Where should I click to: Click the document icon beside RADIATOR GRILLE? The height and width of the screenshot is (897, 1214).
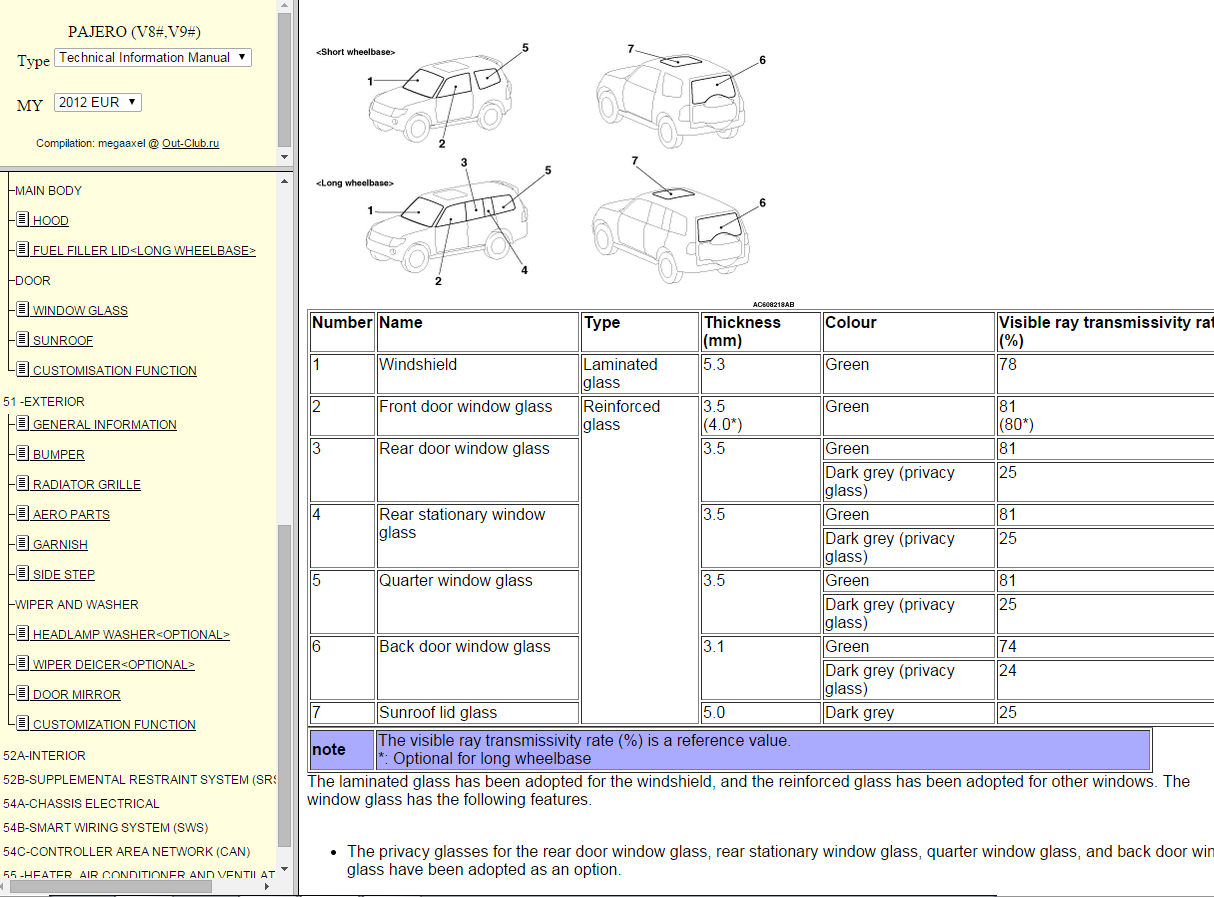[x=22, y=484]
